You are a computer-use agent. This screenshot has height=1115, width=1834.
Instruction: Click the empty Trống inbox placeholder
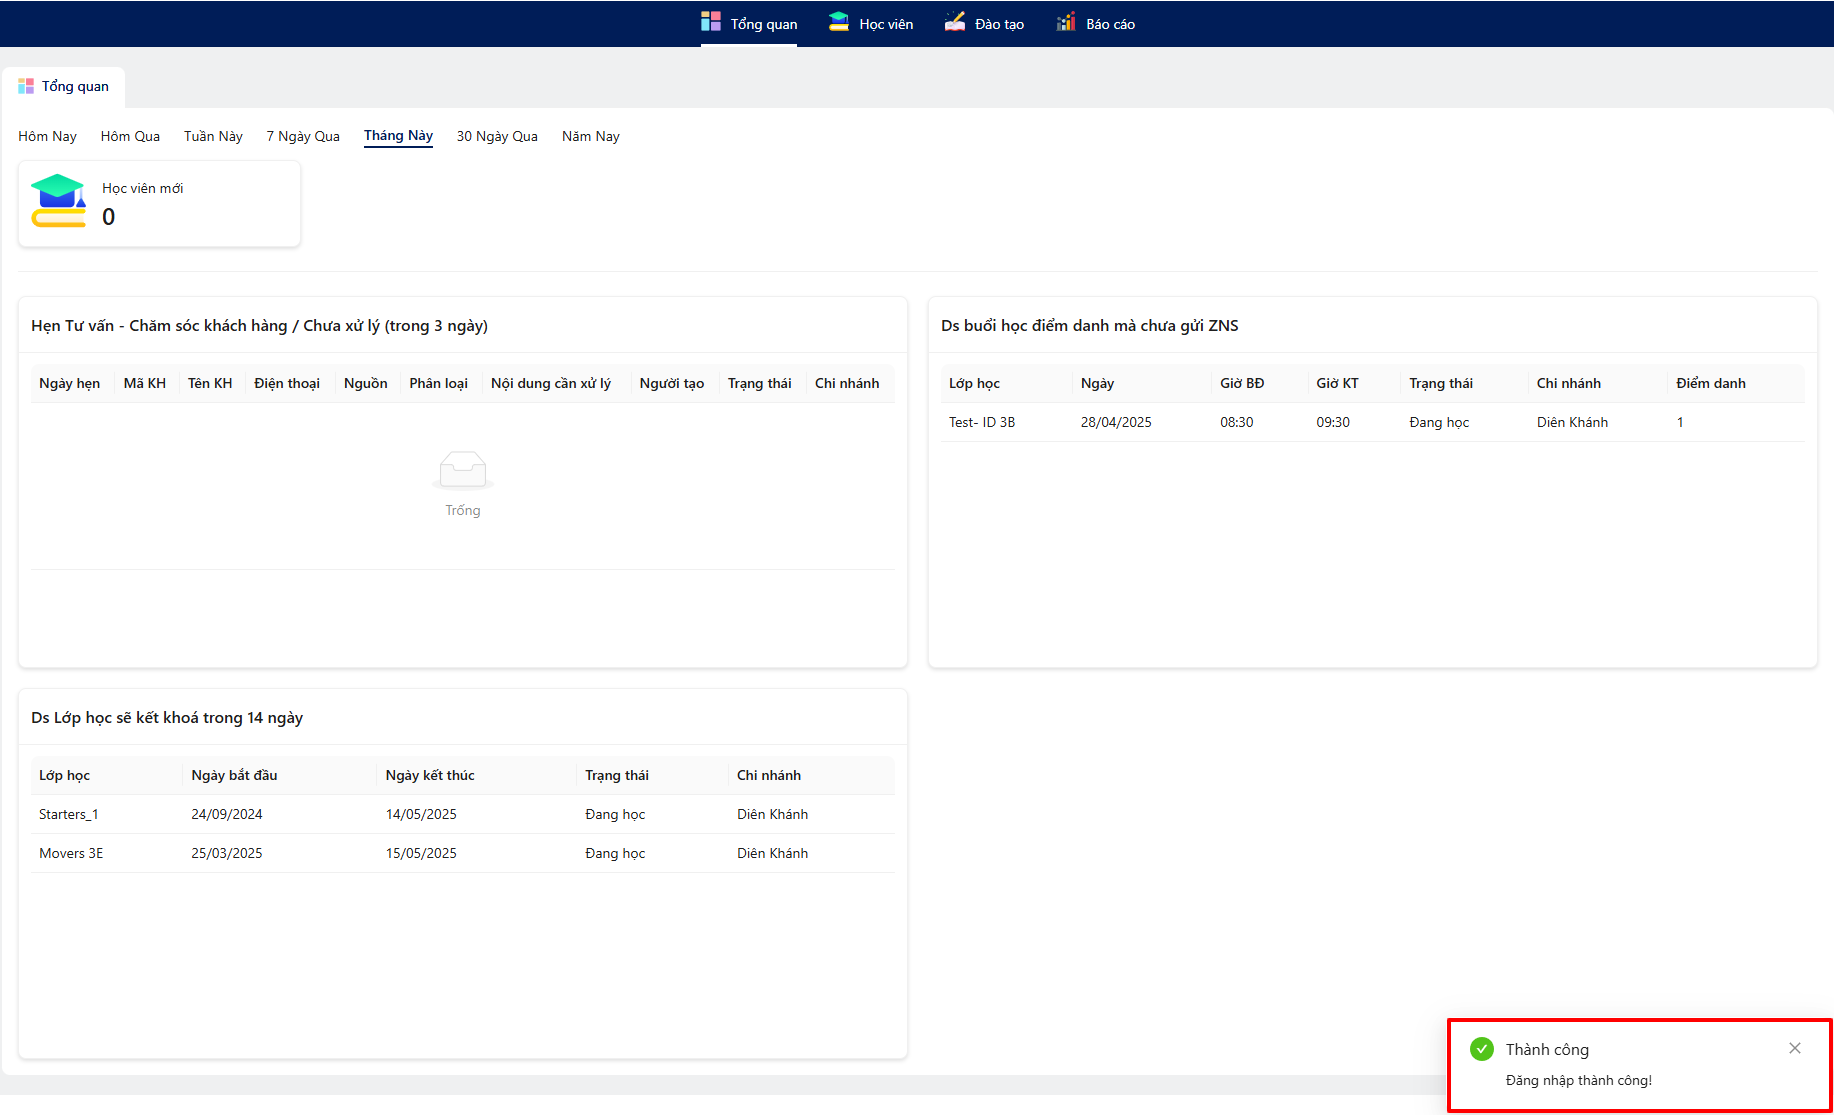click(463, 484)
